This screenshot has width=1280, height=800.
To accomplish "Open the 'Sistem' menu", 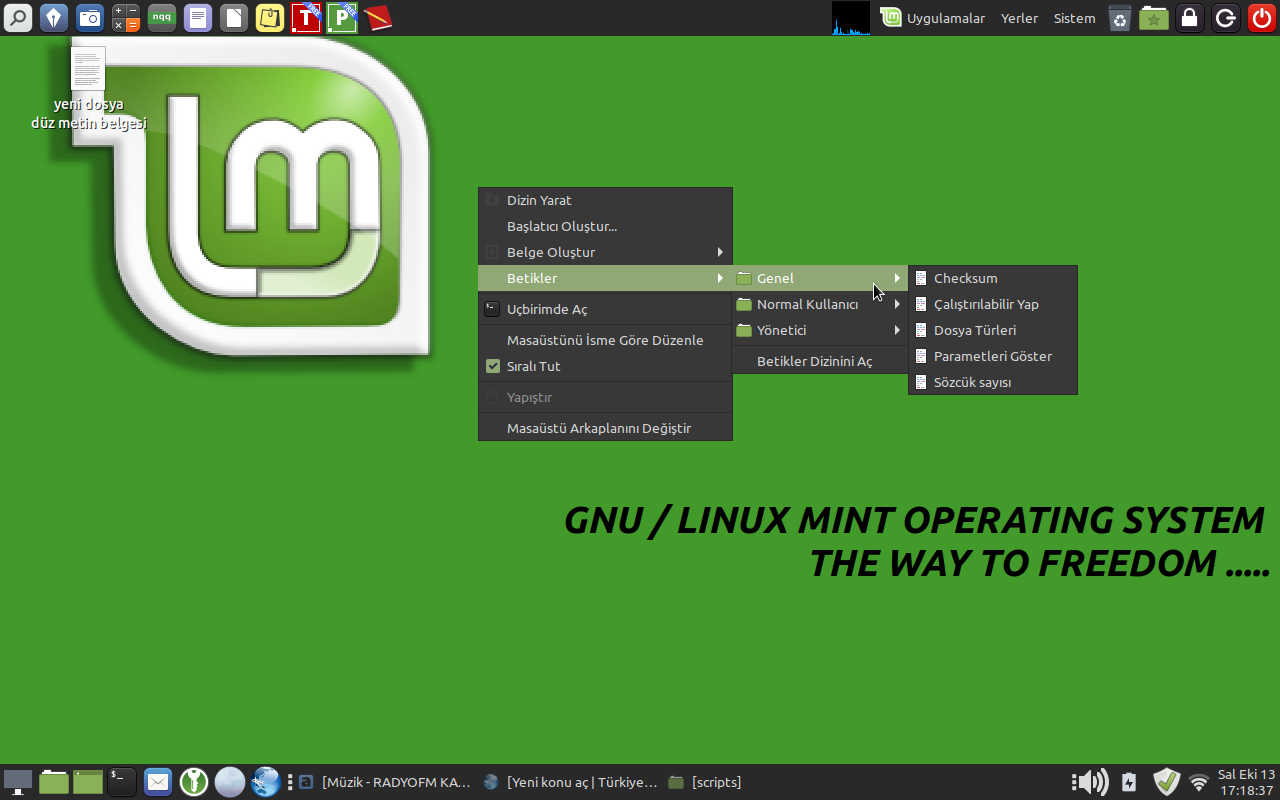I will (1074, 18).
